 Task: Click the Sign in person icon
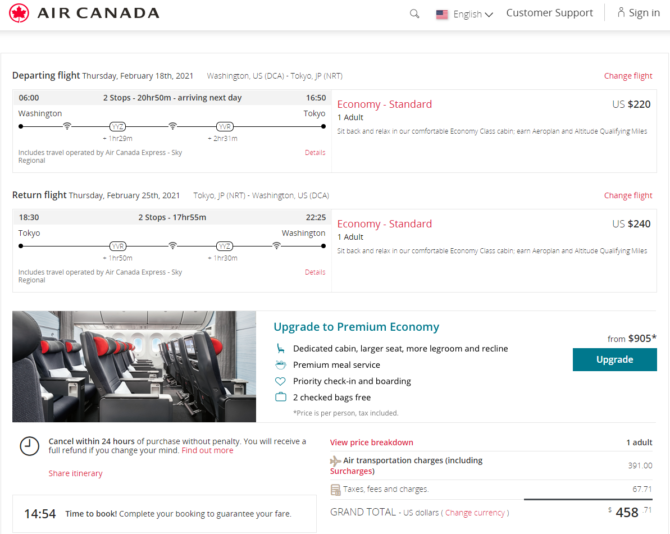tap(621, 12)
